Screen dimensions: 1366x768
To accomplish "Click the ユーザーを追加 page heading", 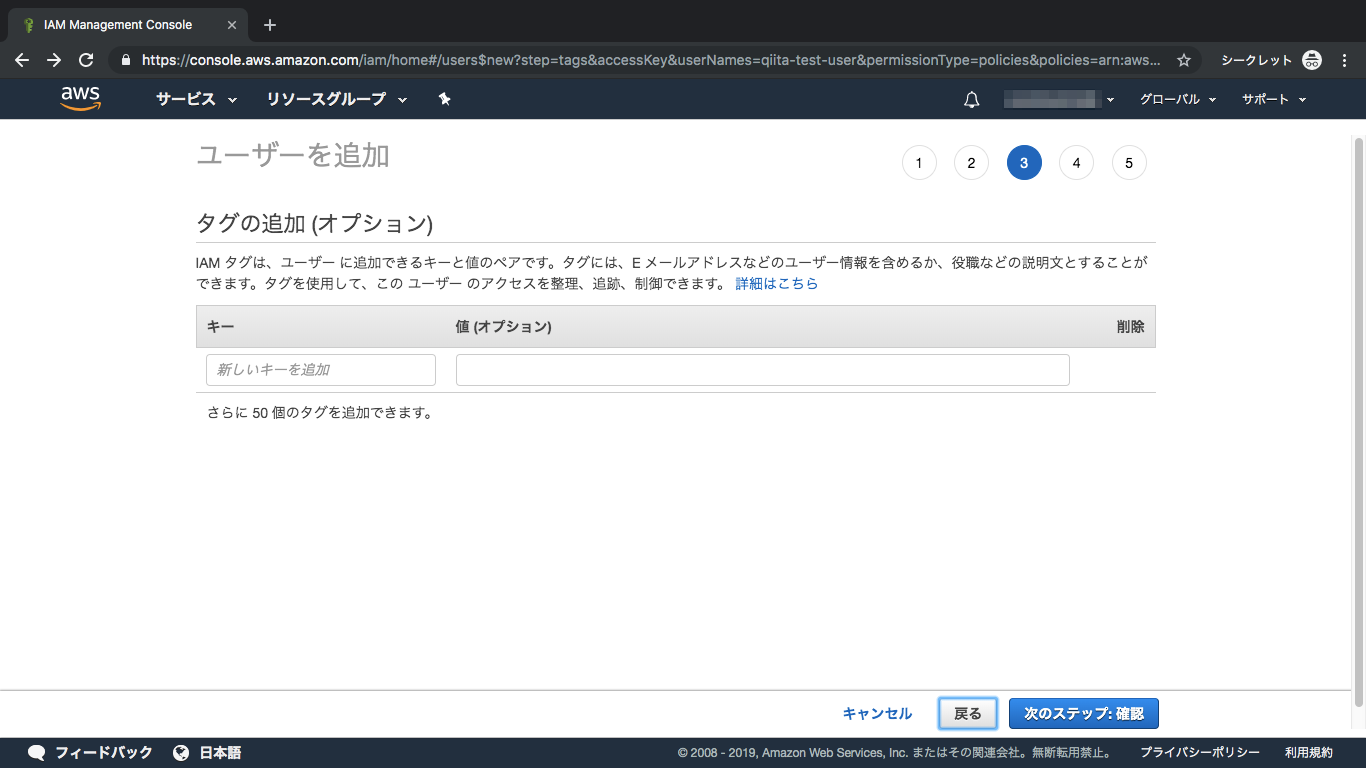I will [293, 155].
